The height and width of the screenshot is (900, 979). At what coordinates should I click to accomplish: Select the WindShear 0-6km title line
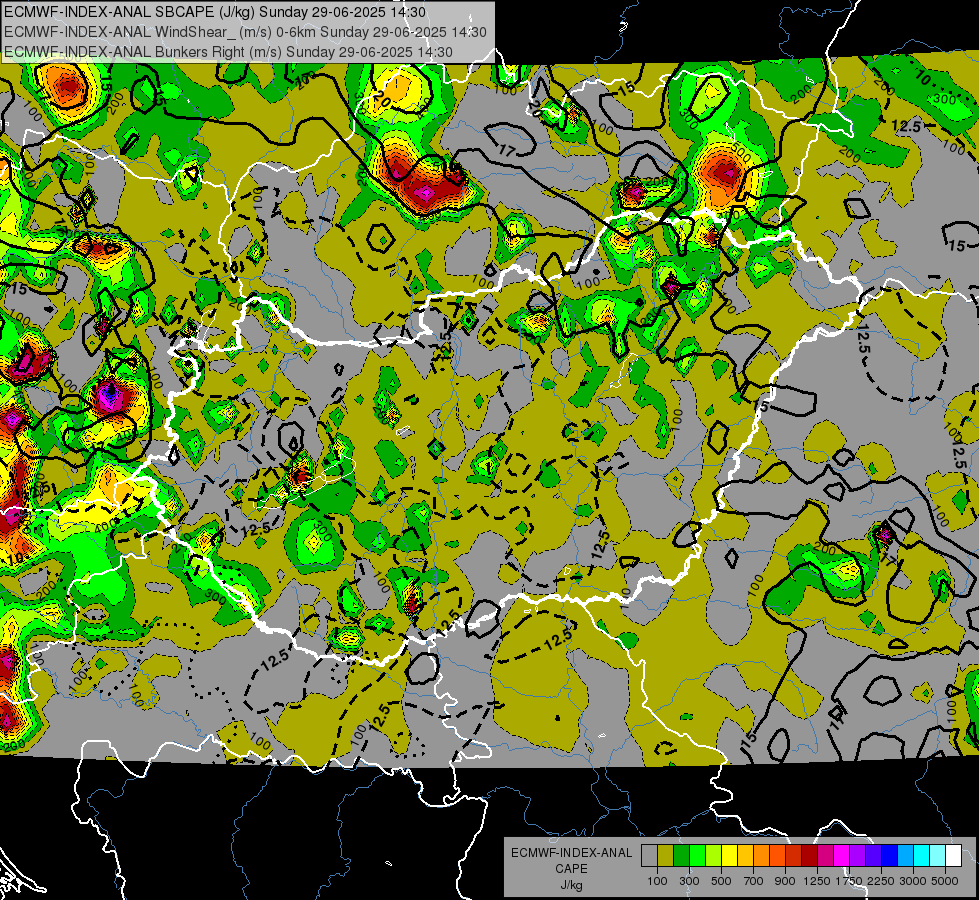pos(245,31)
